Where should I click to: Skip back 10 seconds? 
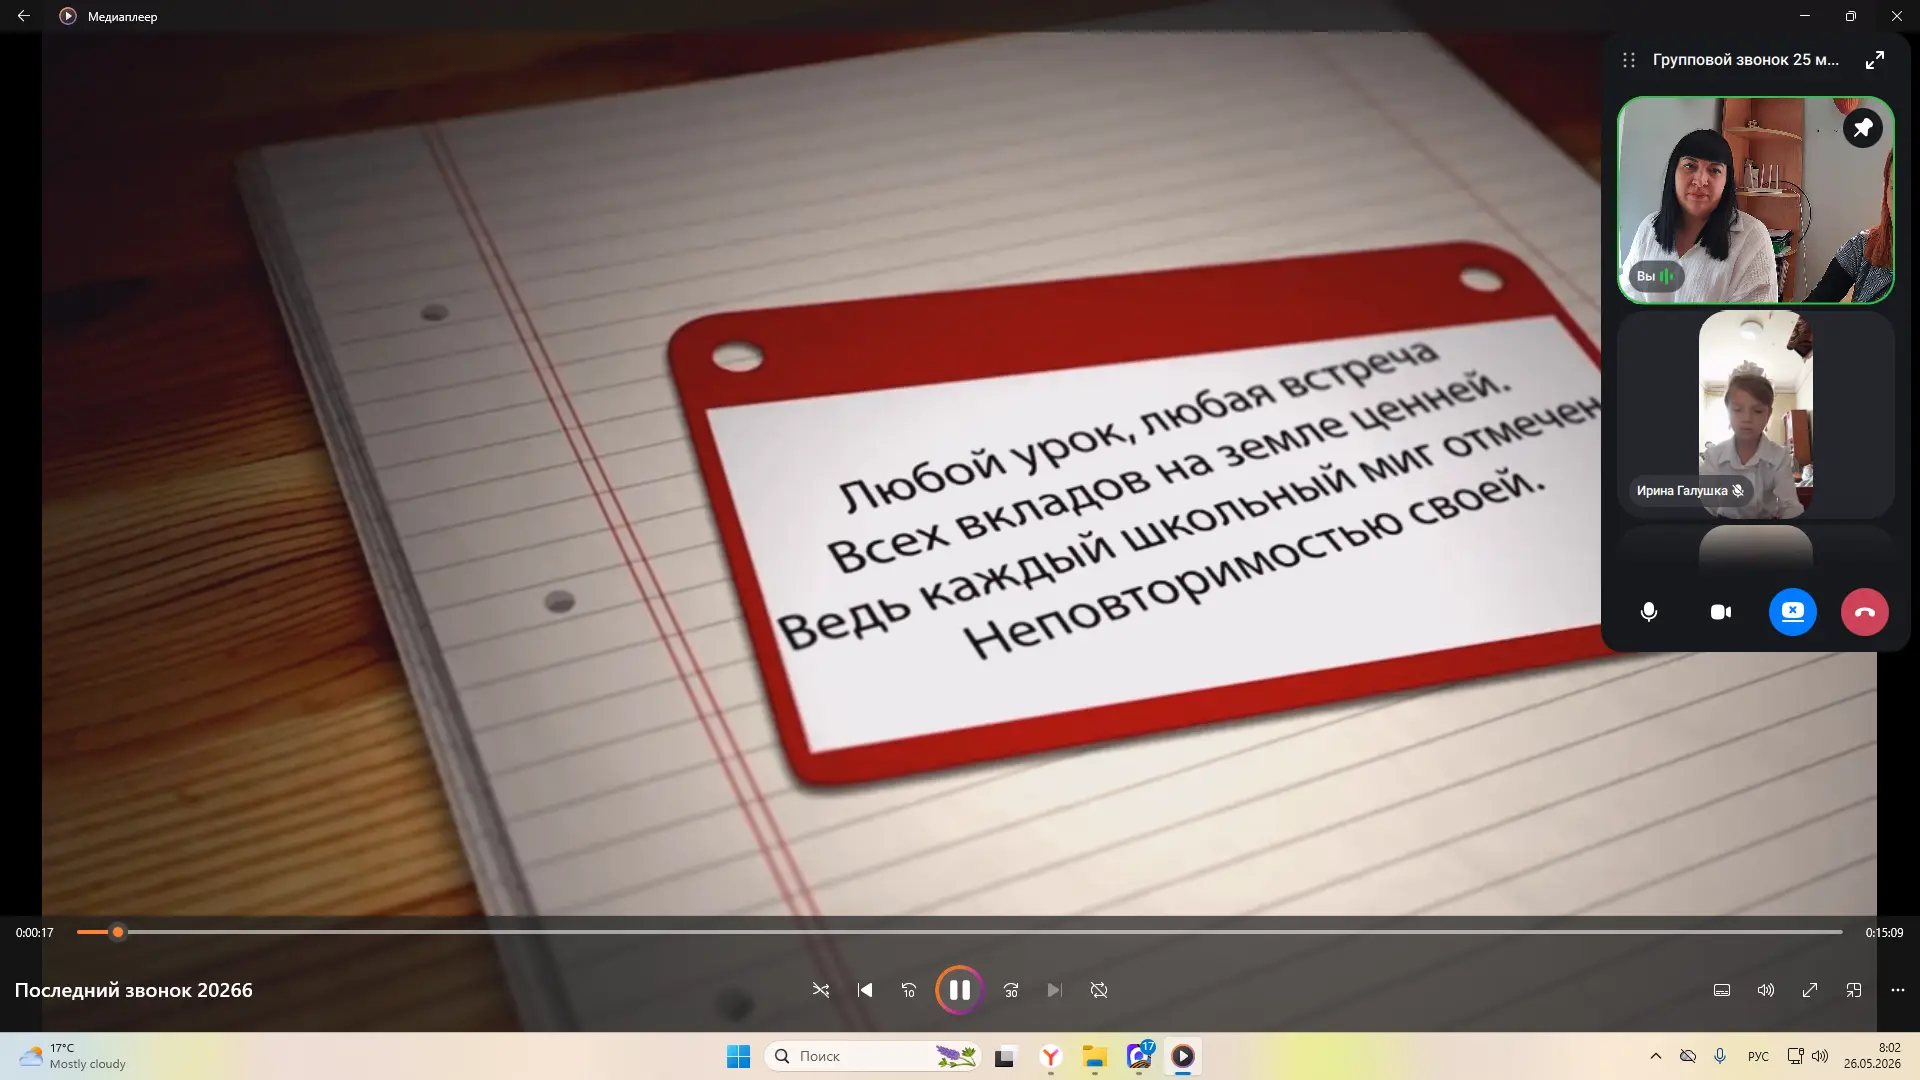click(909, 990)
